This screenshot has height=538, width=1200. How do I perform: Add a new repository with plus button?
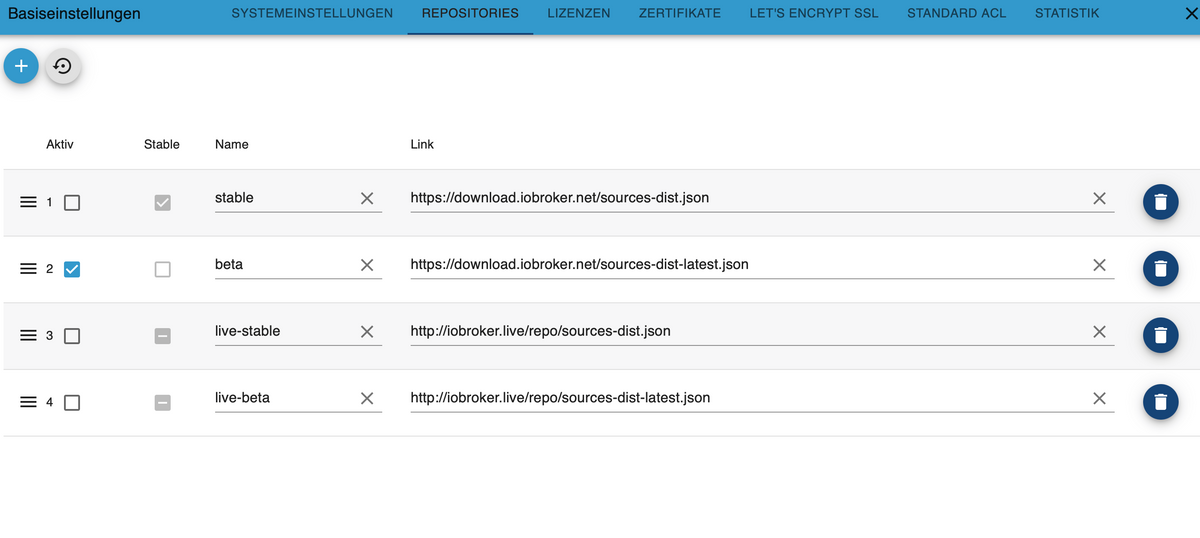coord(22,66)
